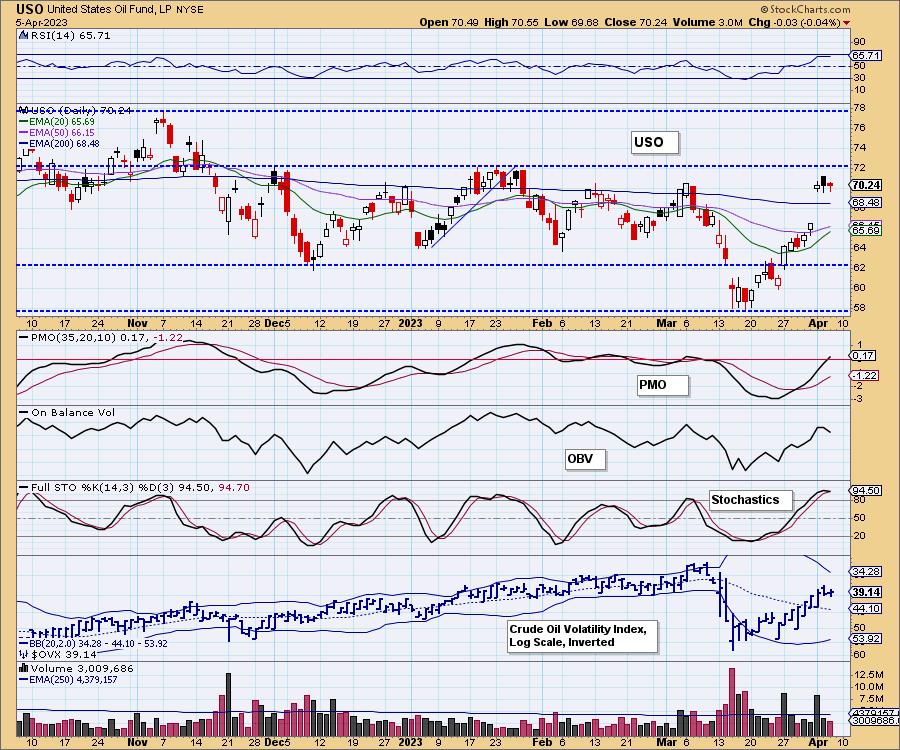Click the OBV annotation box
This screenshot has height=750, width=900.
585,459
